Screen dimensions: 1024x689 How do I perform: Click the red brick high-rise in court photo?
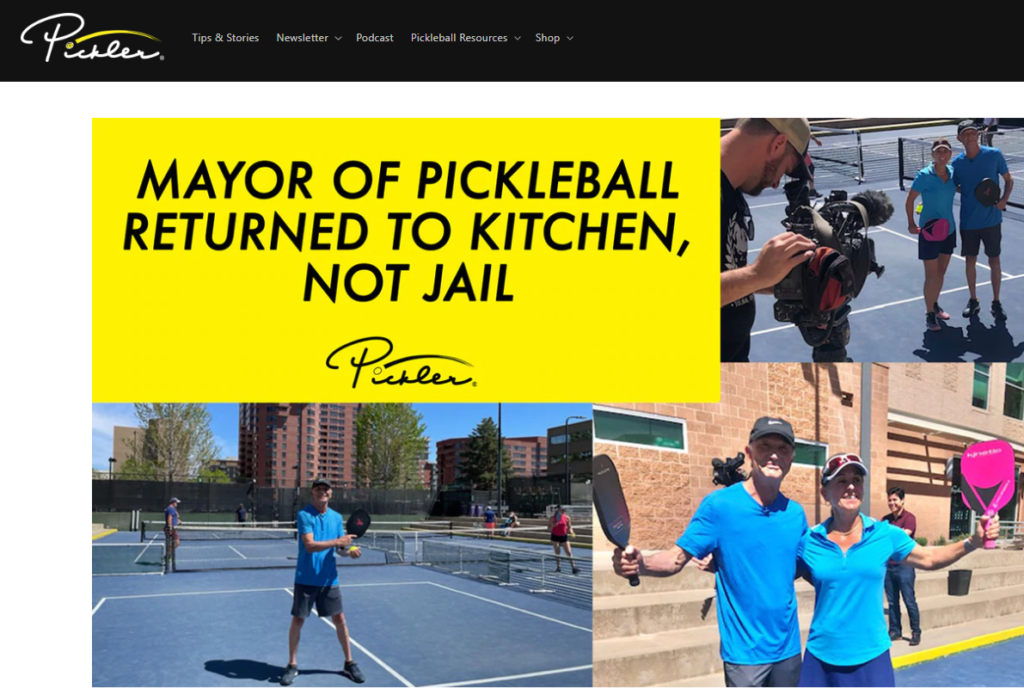tap(297, 444)
